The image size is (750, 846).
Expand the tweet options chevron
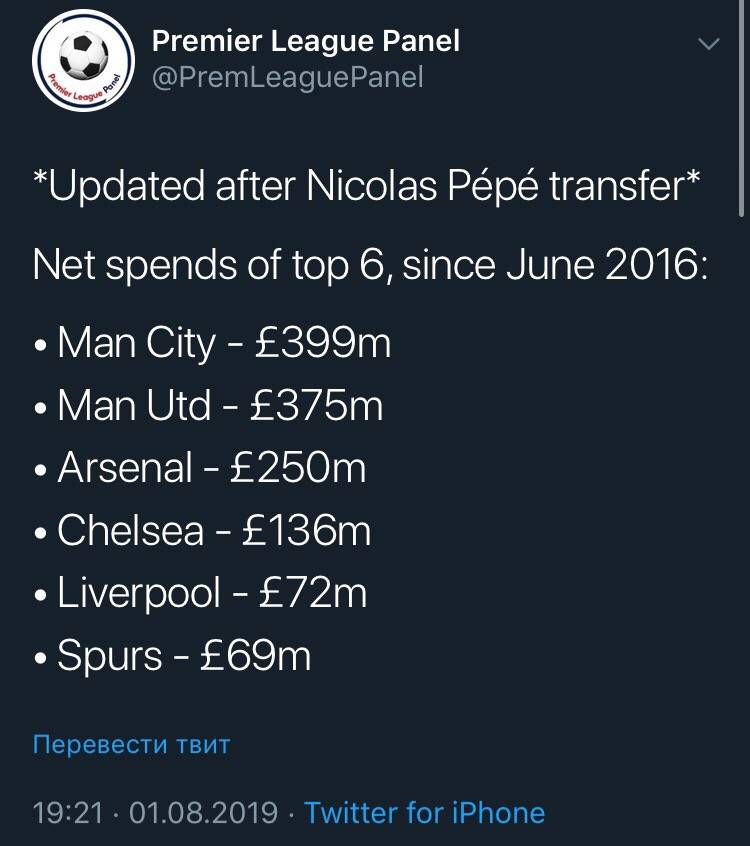point(708,44)
